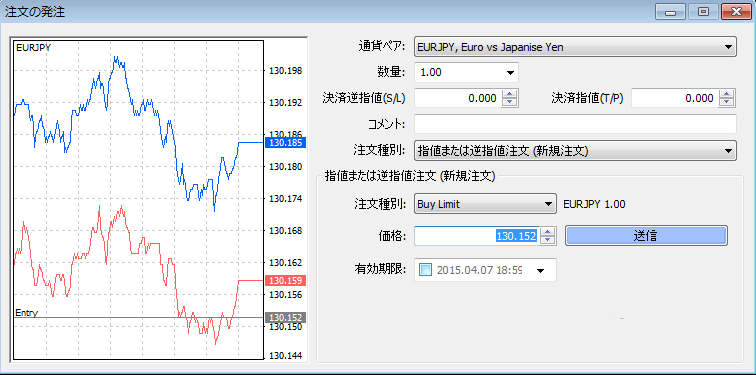Increase the T/P value with up arrow

(727, 94)
